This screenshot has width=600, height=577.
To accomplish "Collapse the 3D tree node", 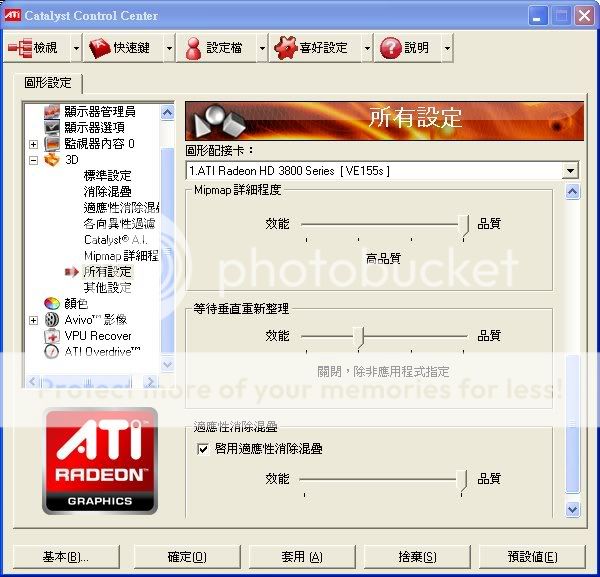I will (x=33, y=160).
